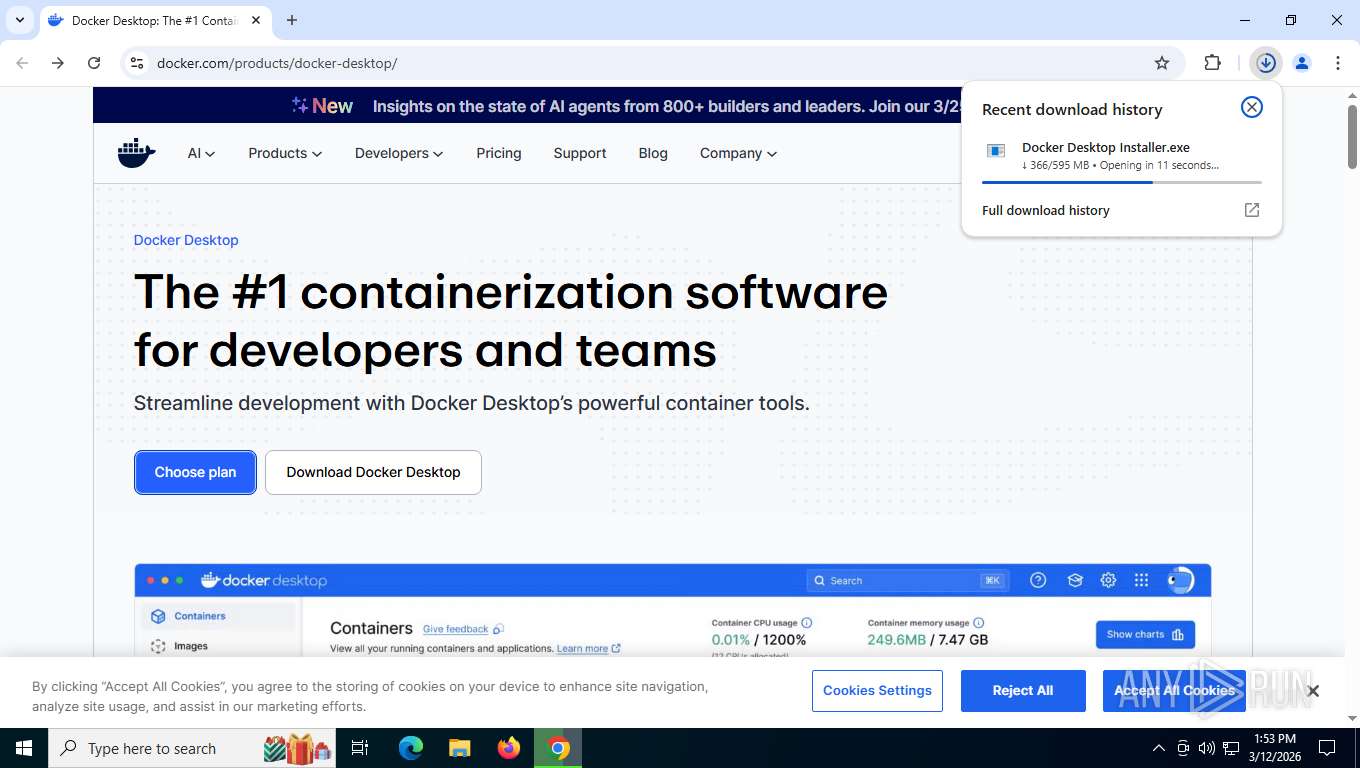1360x768 pixels.
Task: Click Reject All cookies
Action: pos(1022,690)
